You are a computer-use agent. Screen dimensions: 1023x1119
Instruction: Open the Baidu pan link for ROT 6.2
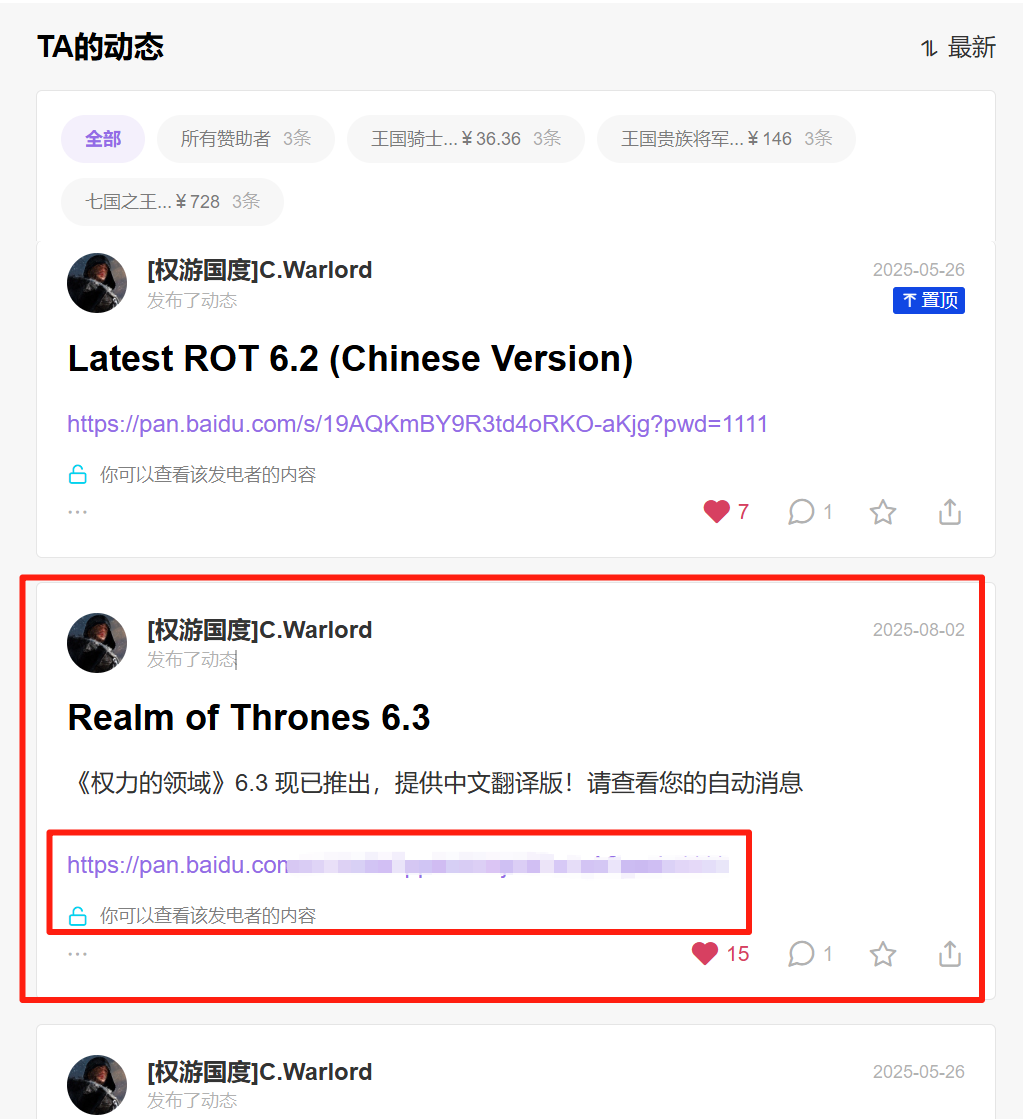pos(417,424)
